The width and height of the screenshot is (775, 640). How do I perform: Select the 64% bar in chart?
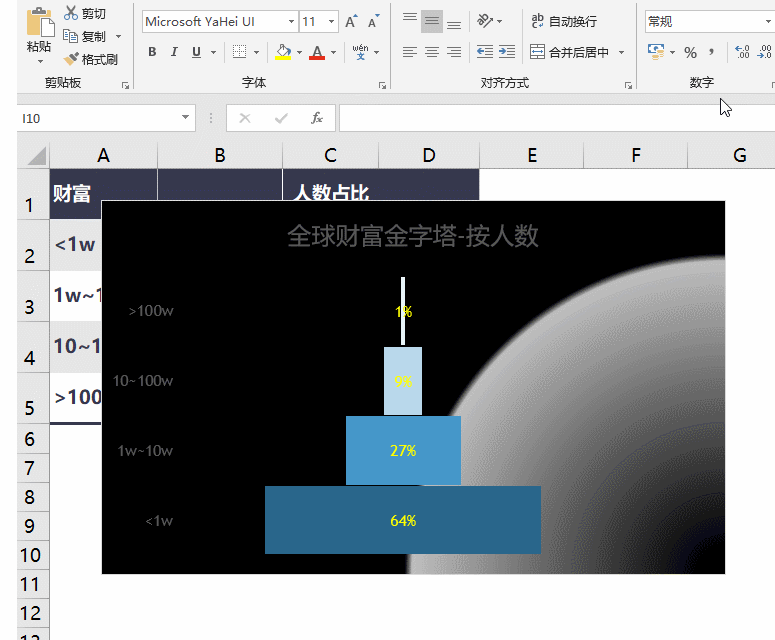click(x=403, y=520)
